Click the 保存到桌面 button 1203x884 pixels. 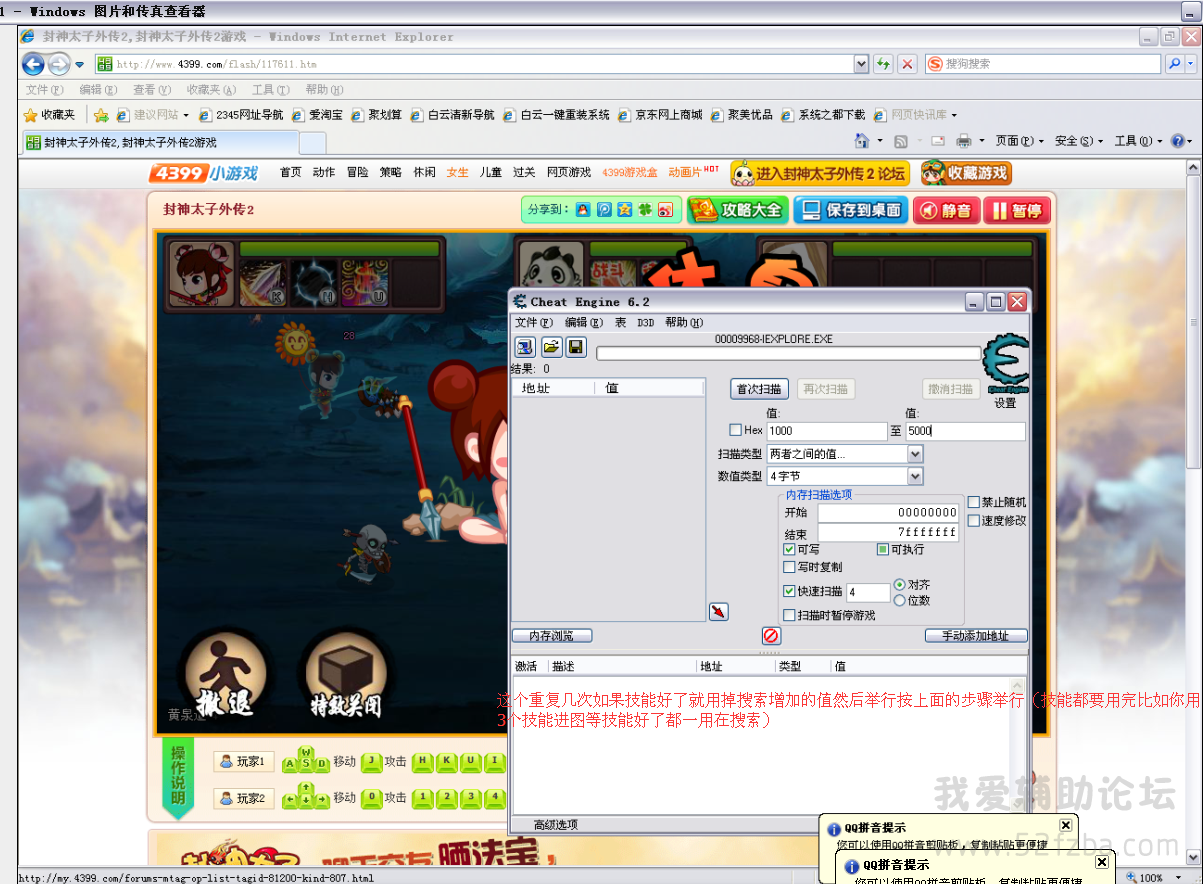(849, 210)
